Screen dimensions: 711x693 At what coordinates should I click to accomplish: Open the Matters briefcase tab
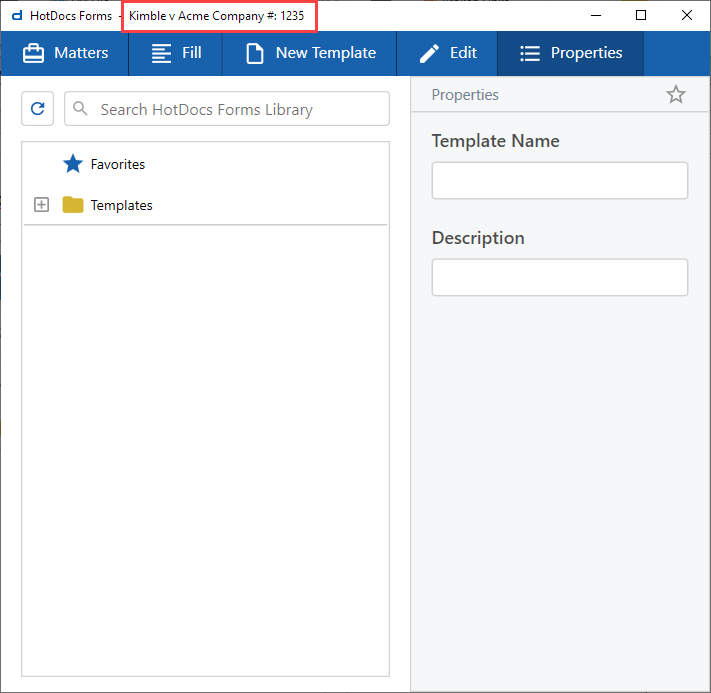[65, 53]
